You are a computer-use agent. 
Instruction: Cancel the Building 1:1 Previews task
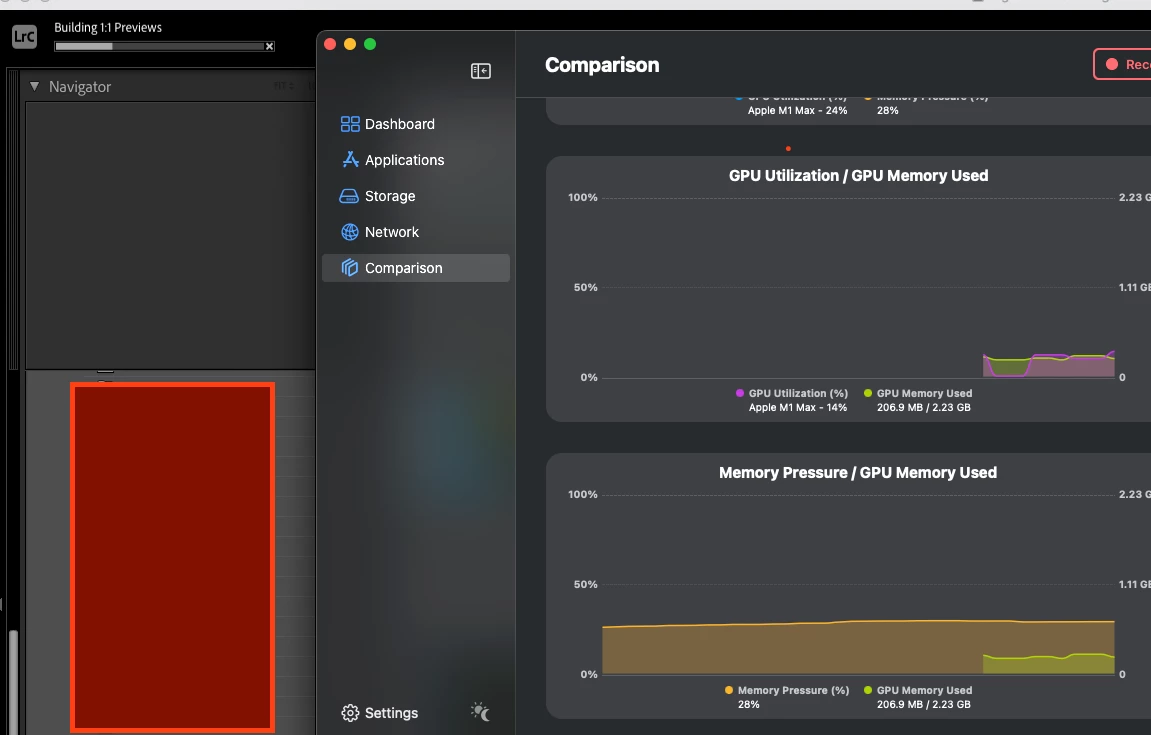tap(269, 46)
